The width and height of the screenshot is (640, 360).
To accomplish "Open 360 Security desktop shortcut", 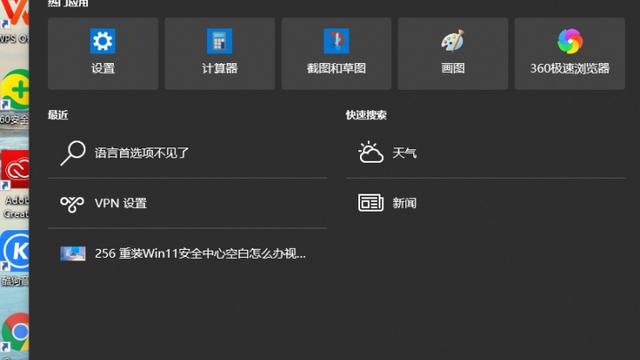I will coord(14,97).
